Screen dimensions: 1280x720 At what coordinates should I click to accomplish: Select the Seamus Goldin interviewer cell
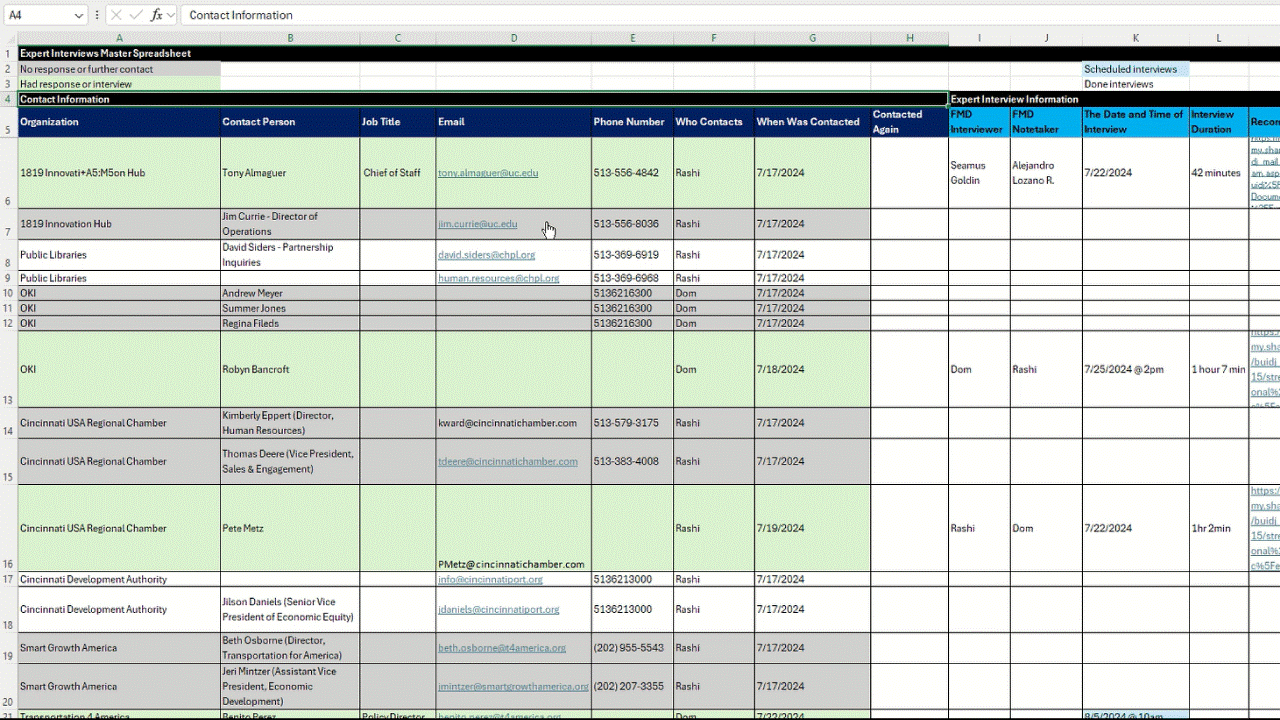point(979,173)
